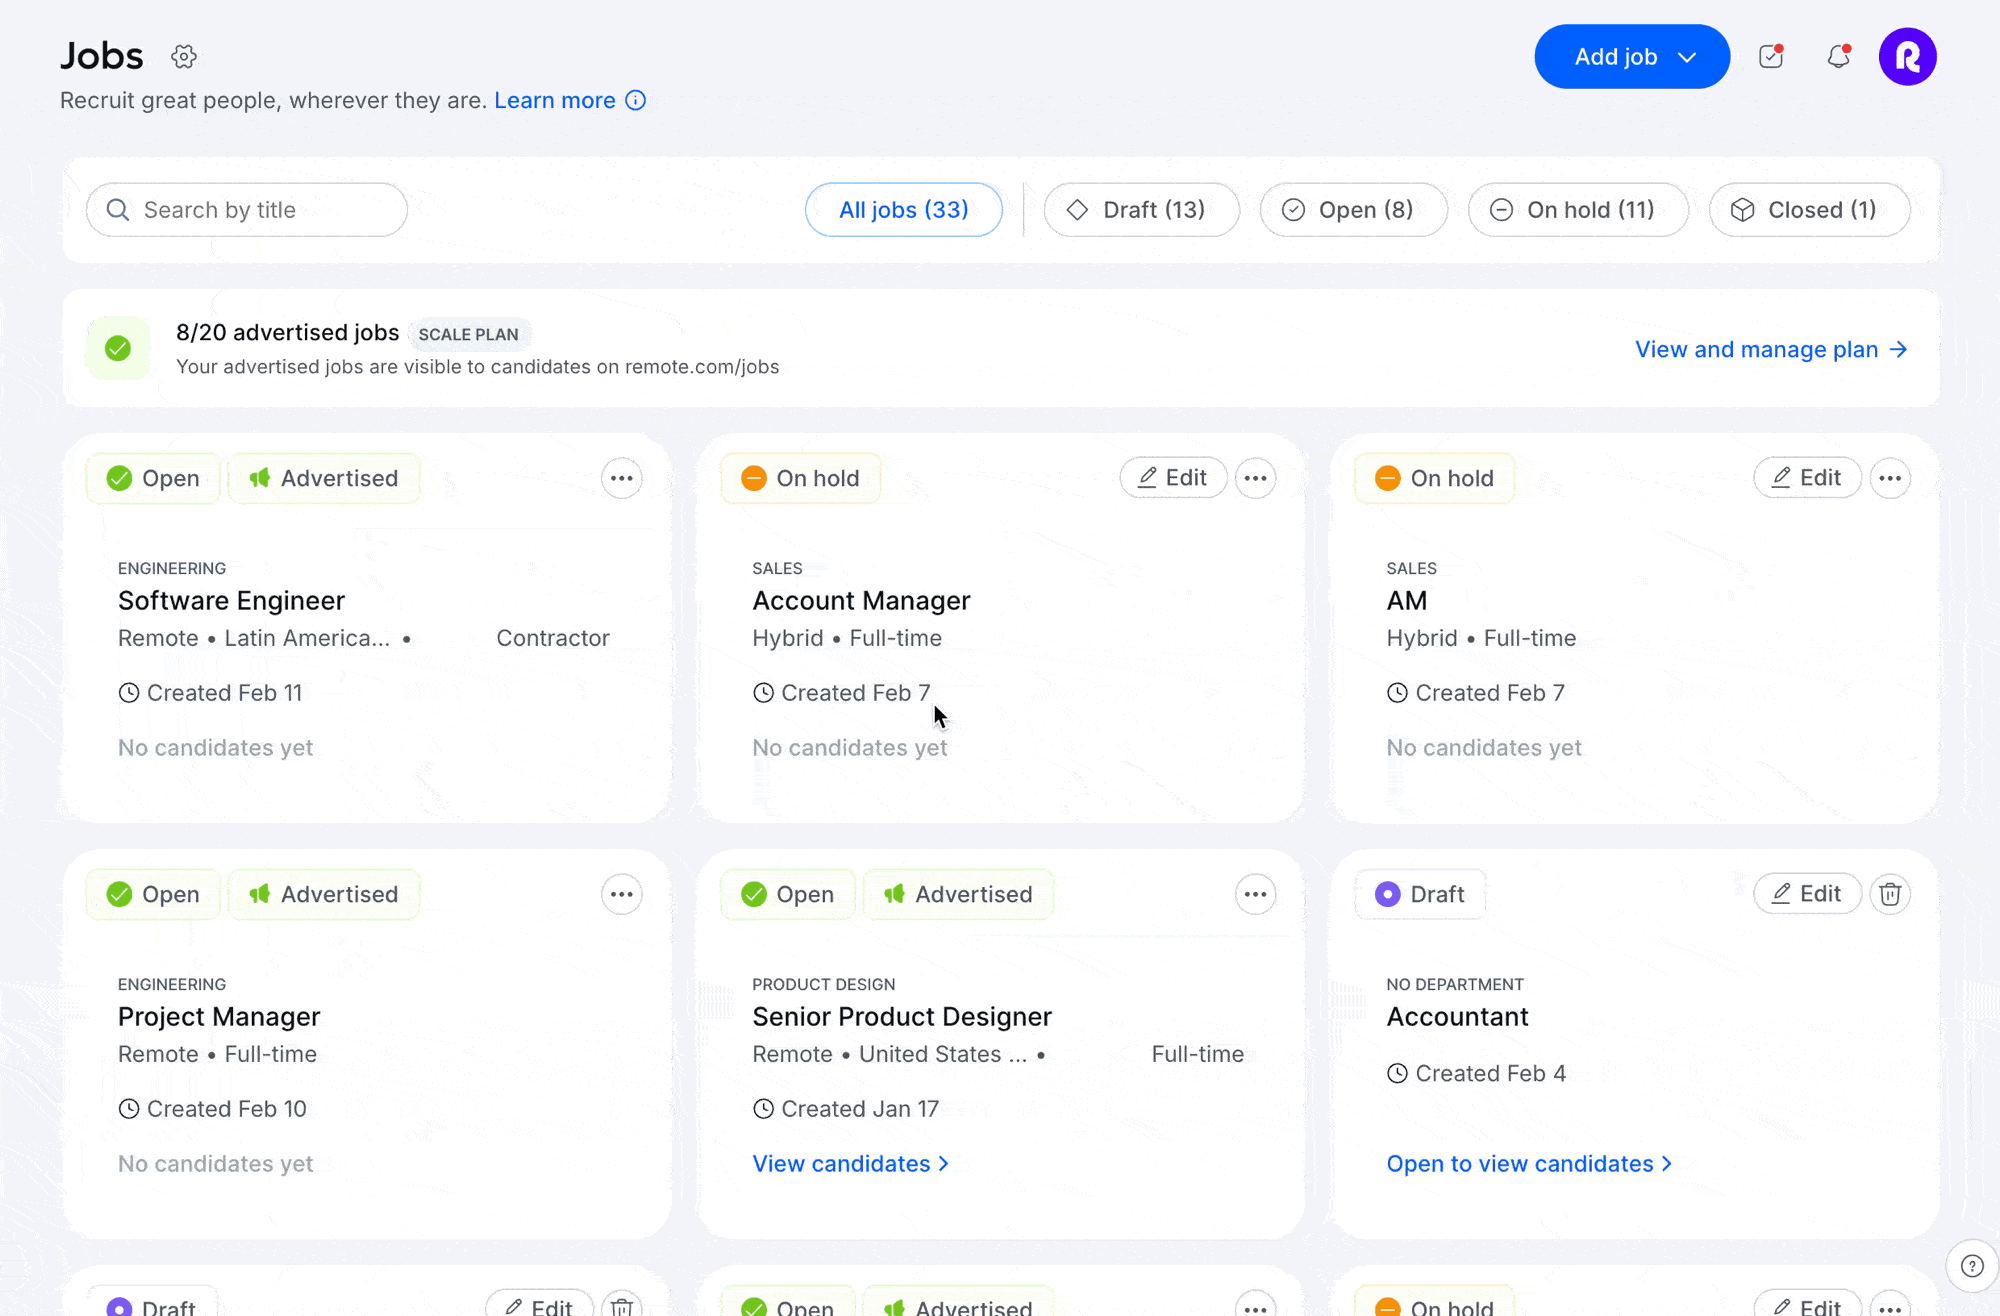This screenshot has width=2000, height=1316.
Task: Open Jobs settings gear icon
Action: 184,56
